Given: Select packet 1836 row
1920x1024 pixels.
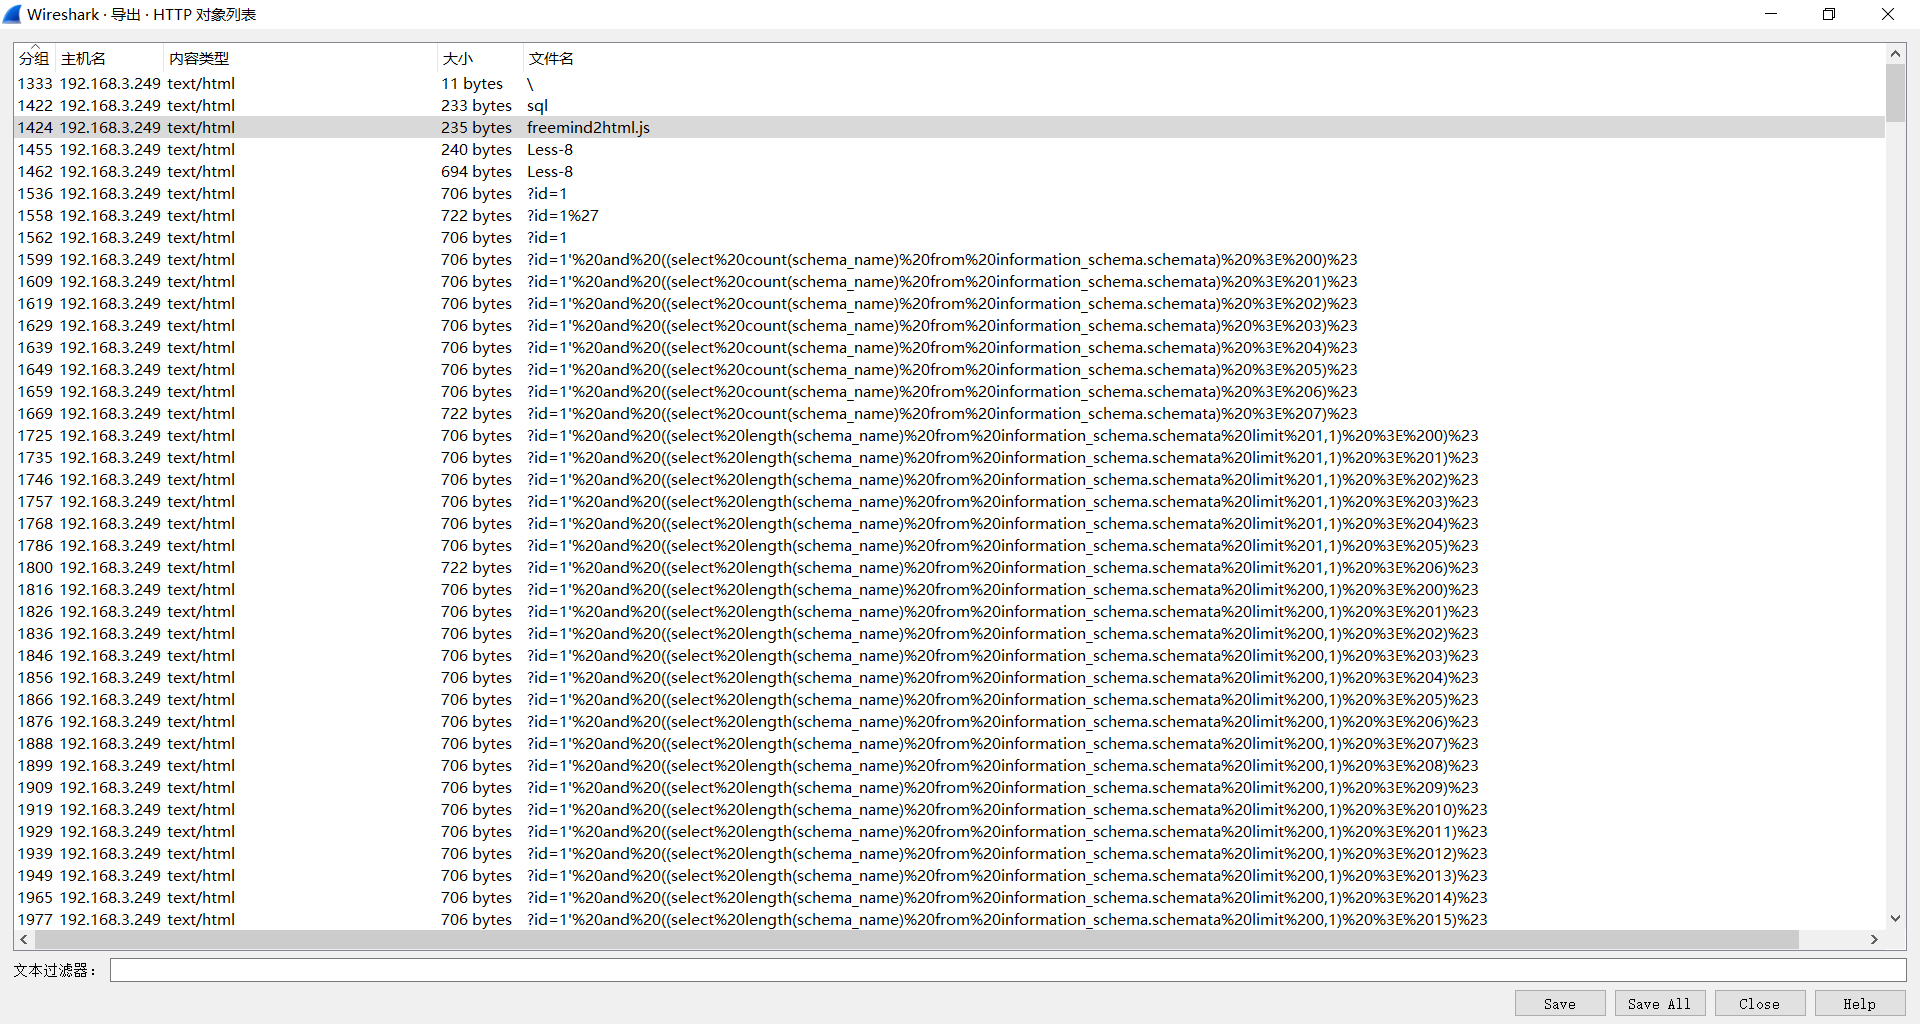Looking at the screenshot, I should click(949, 633).
